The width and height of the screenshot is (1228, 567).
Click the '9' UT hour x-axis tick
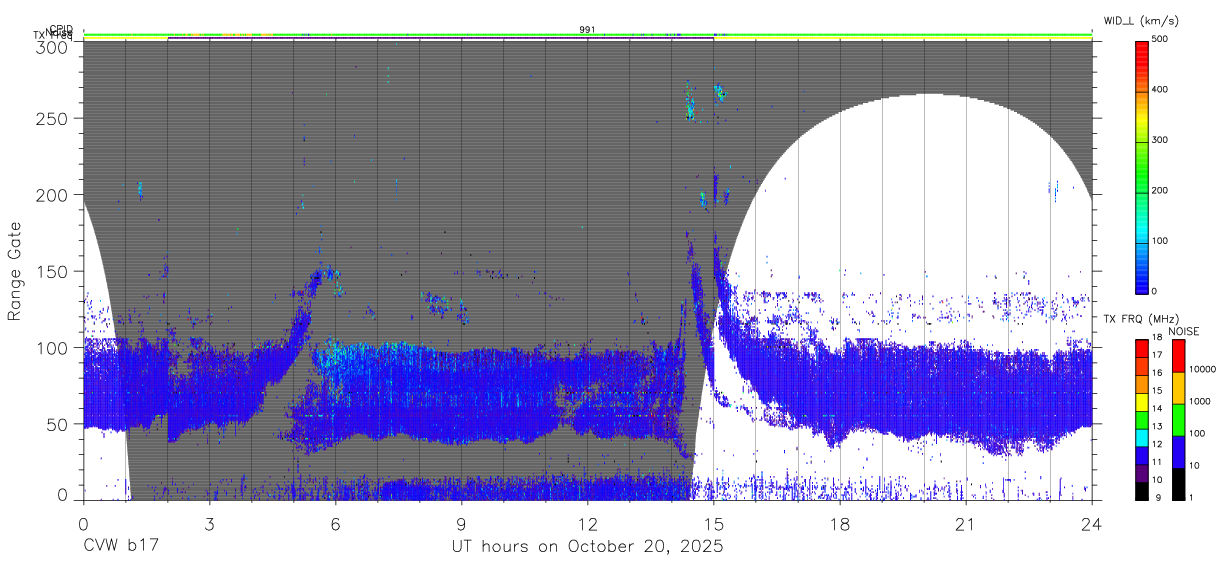point(461,525)
